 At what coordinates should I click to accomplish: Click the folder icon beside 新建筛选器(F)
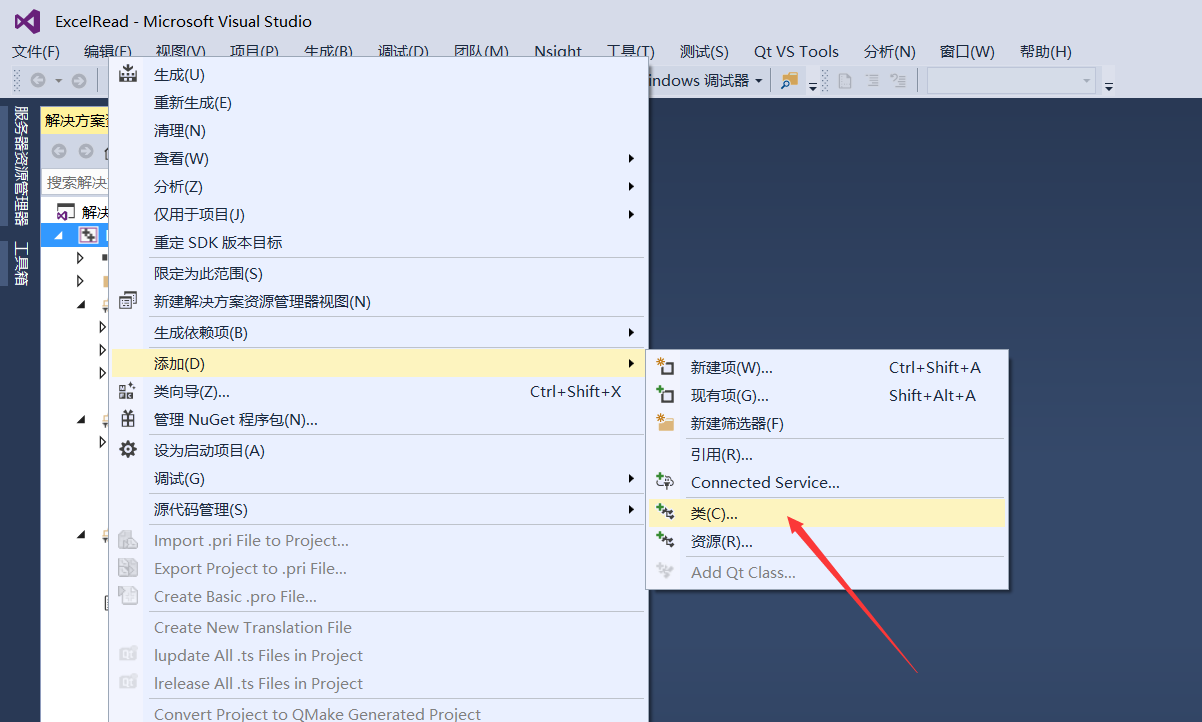(665, 423)
